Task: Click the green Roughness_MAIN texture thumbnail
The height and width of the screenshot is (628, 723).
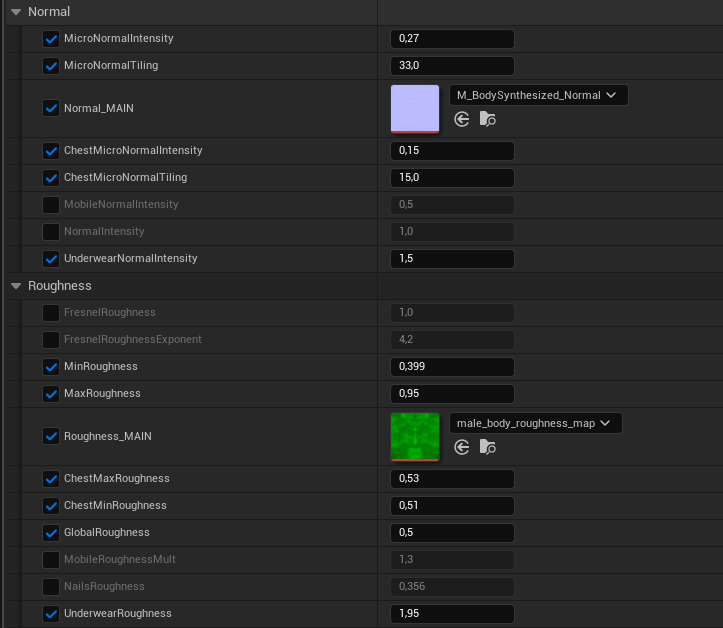Action: point(415,437)
